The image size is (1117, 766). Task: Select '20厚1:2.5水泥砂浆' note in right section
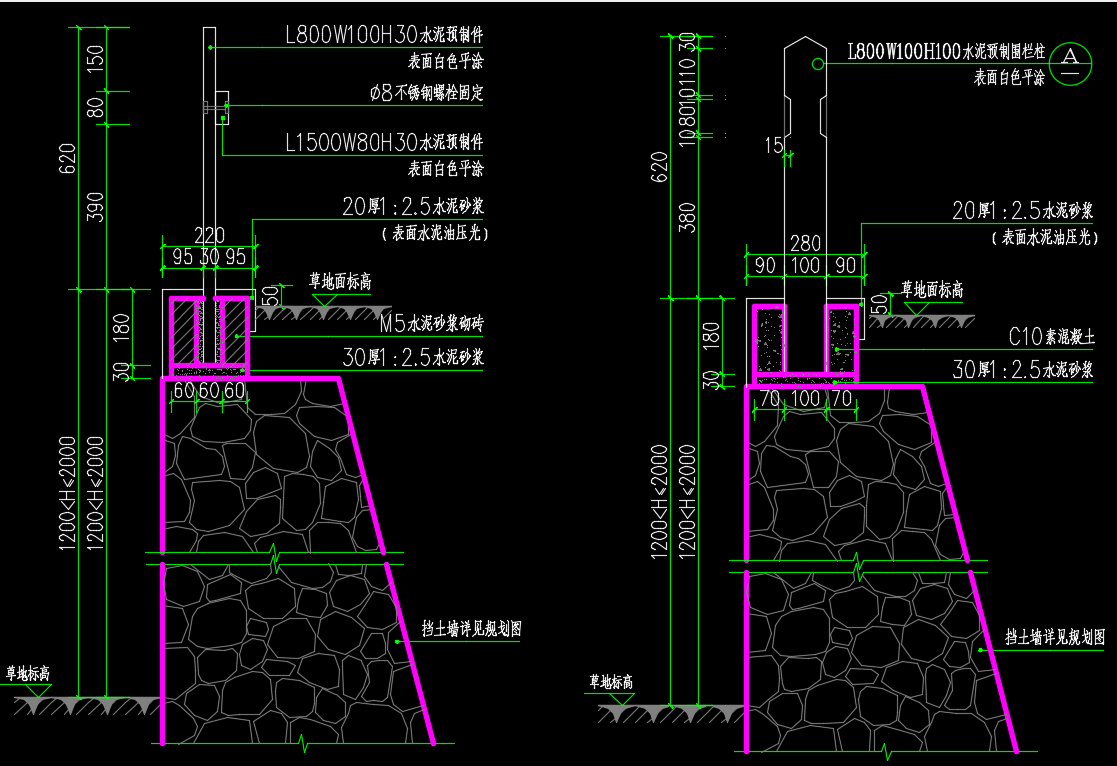[x=1022, y=211]
